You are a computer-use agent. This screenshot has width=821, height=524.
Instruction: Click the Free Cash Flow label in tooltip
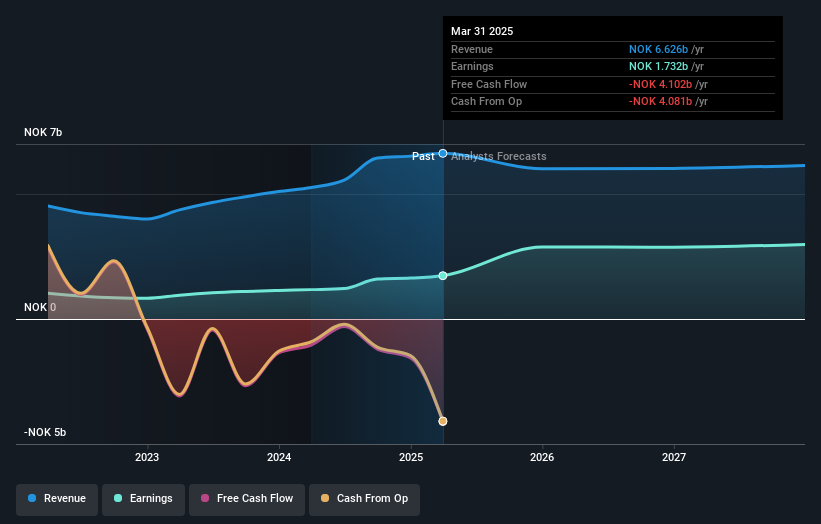click(489, 84)
